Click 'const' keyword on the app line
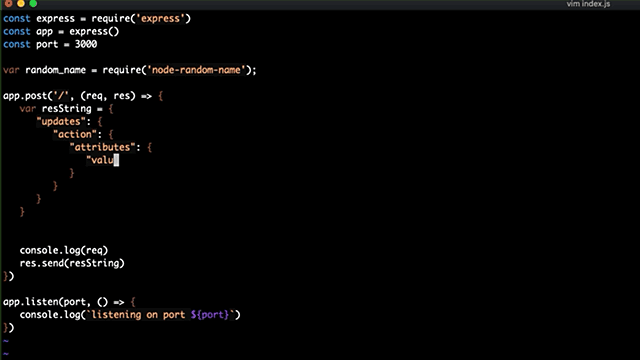This screenshot has height=360, width=640. click(x=17, y=31)
